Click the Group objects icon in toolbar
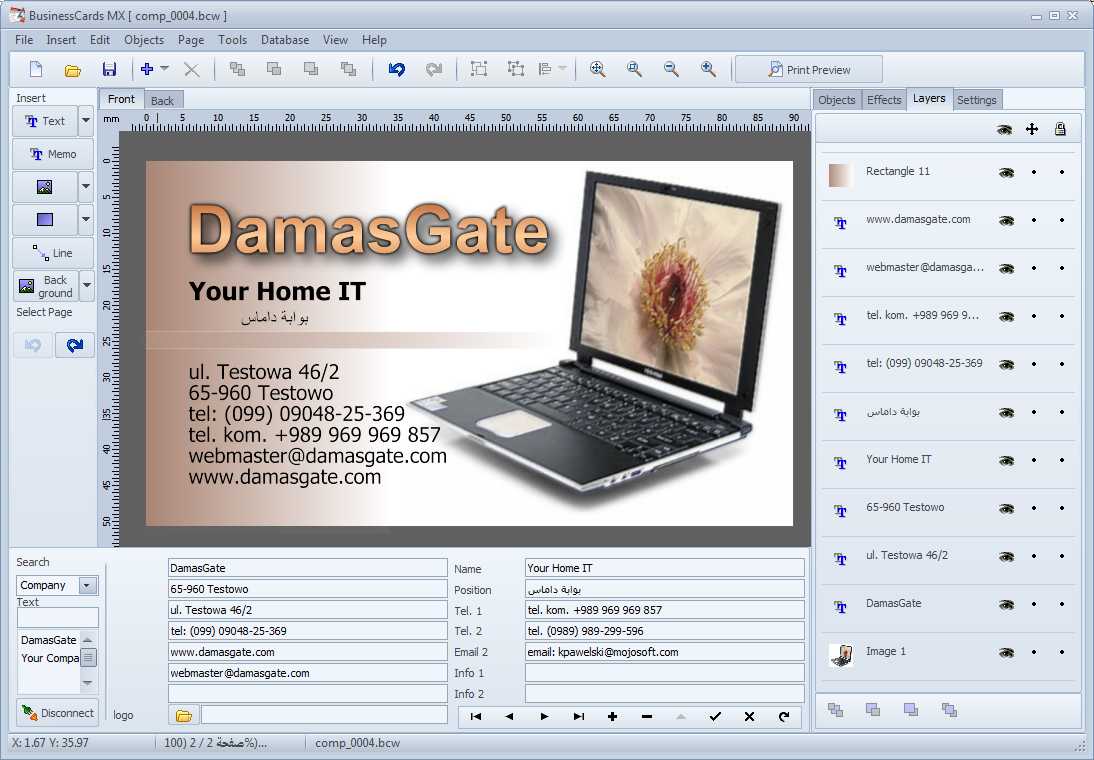The image size is (1094, 760). pos(479,68)
